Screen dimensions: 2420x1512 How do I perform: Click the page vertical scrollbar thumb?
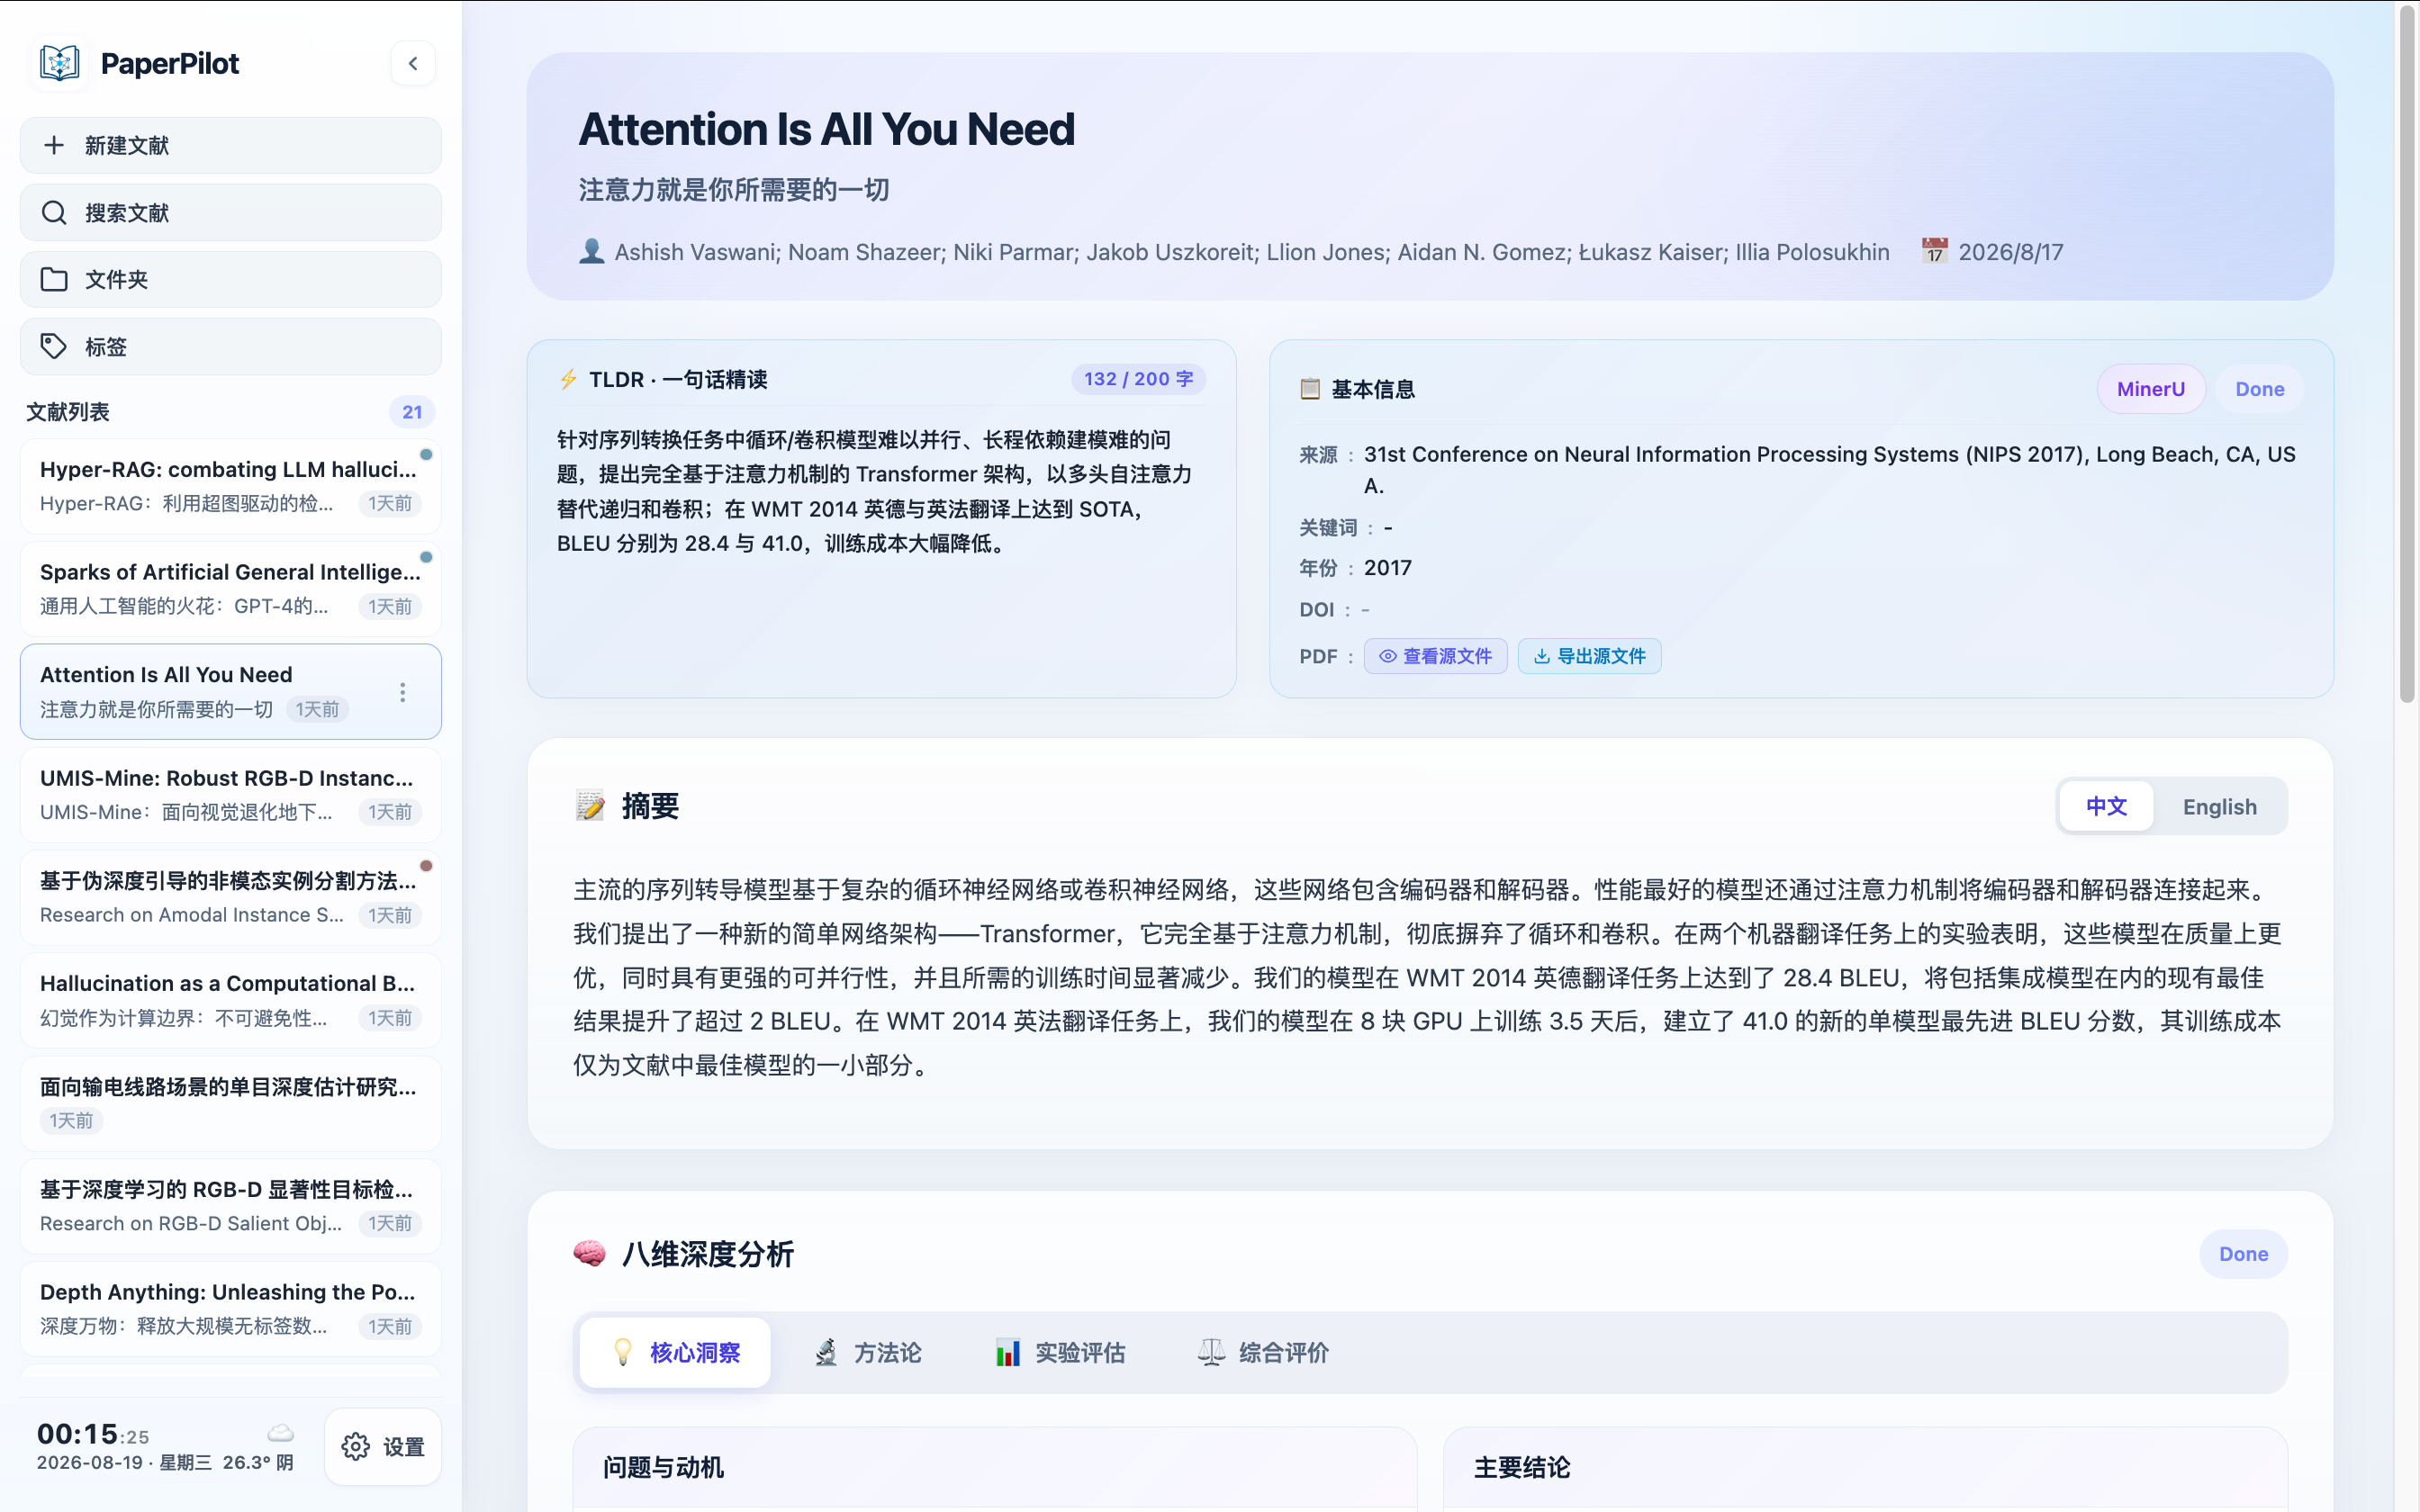pyautogui.click(x=2407, y=352)
